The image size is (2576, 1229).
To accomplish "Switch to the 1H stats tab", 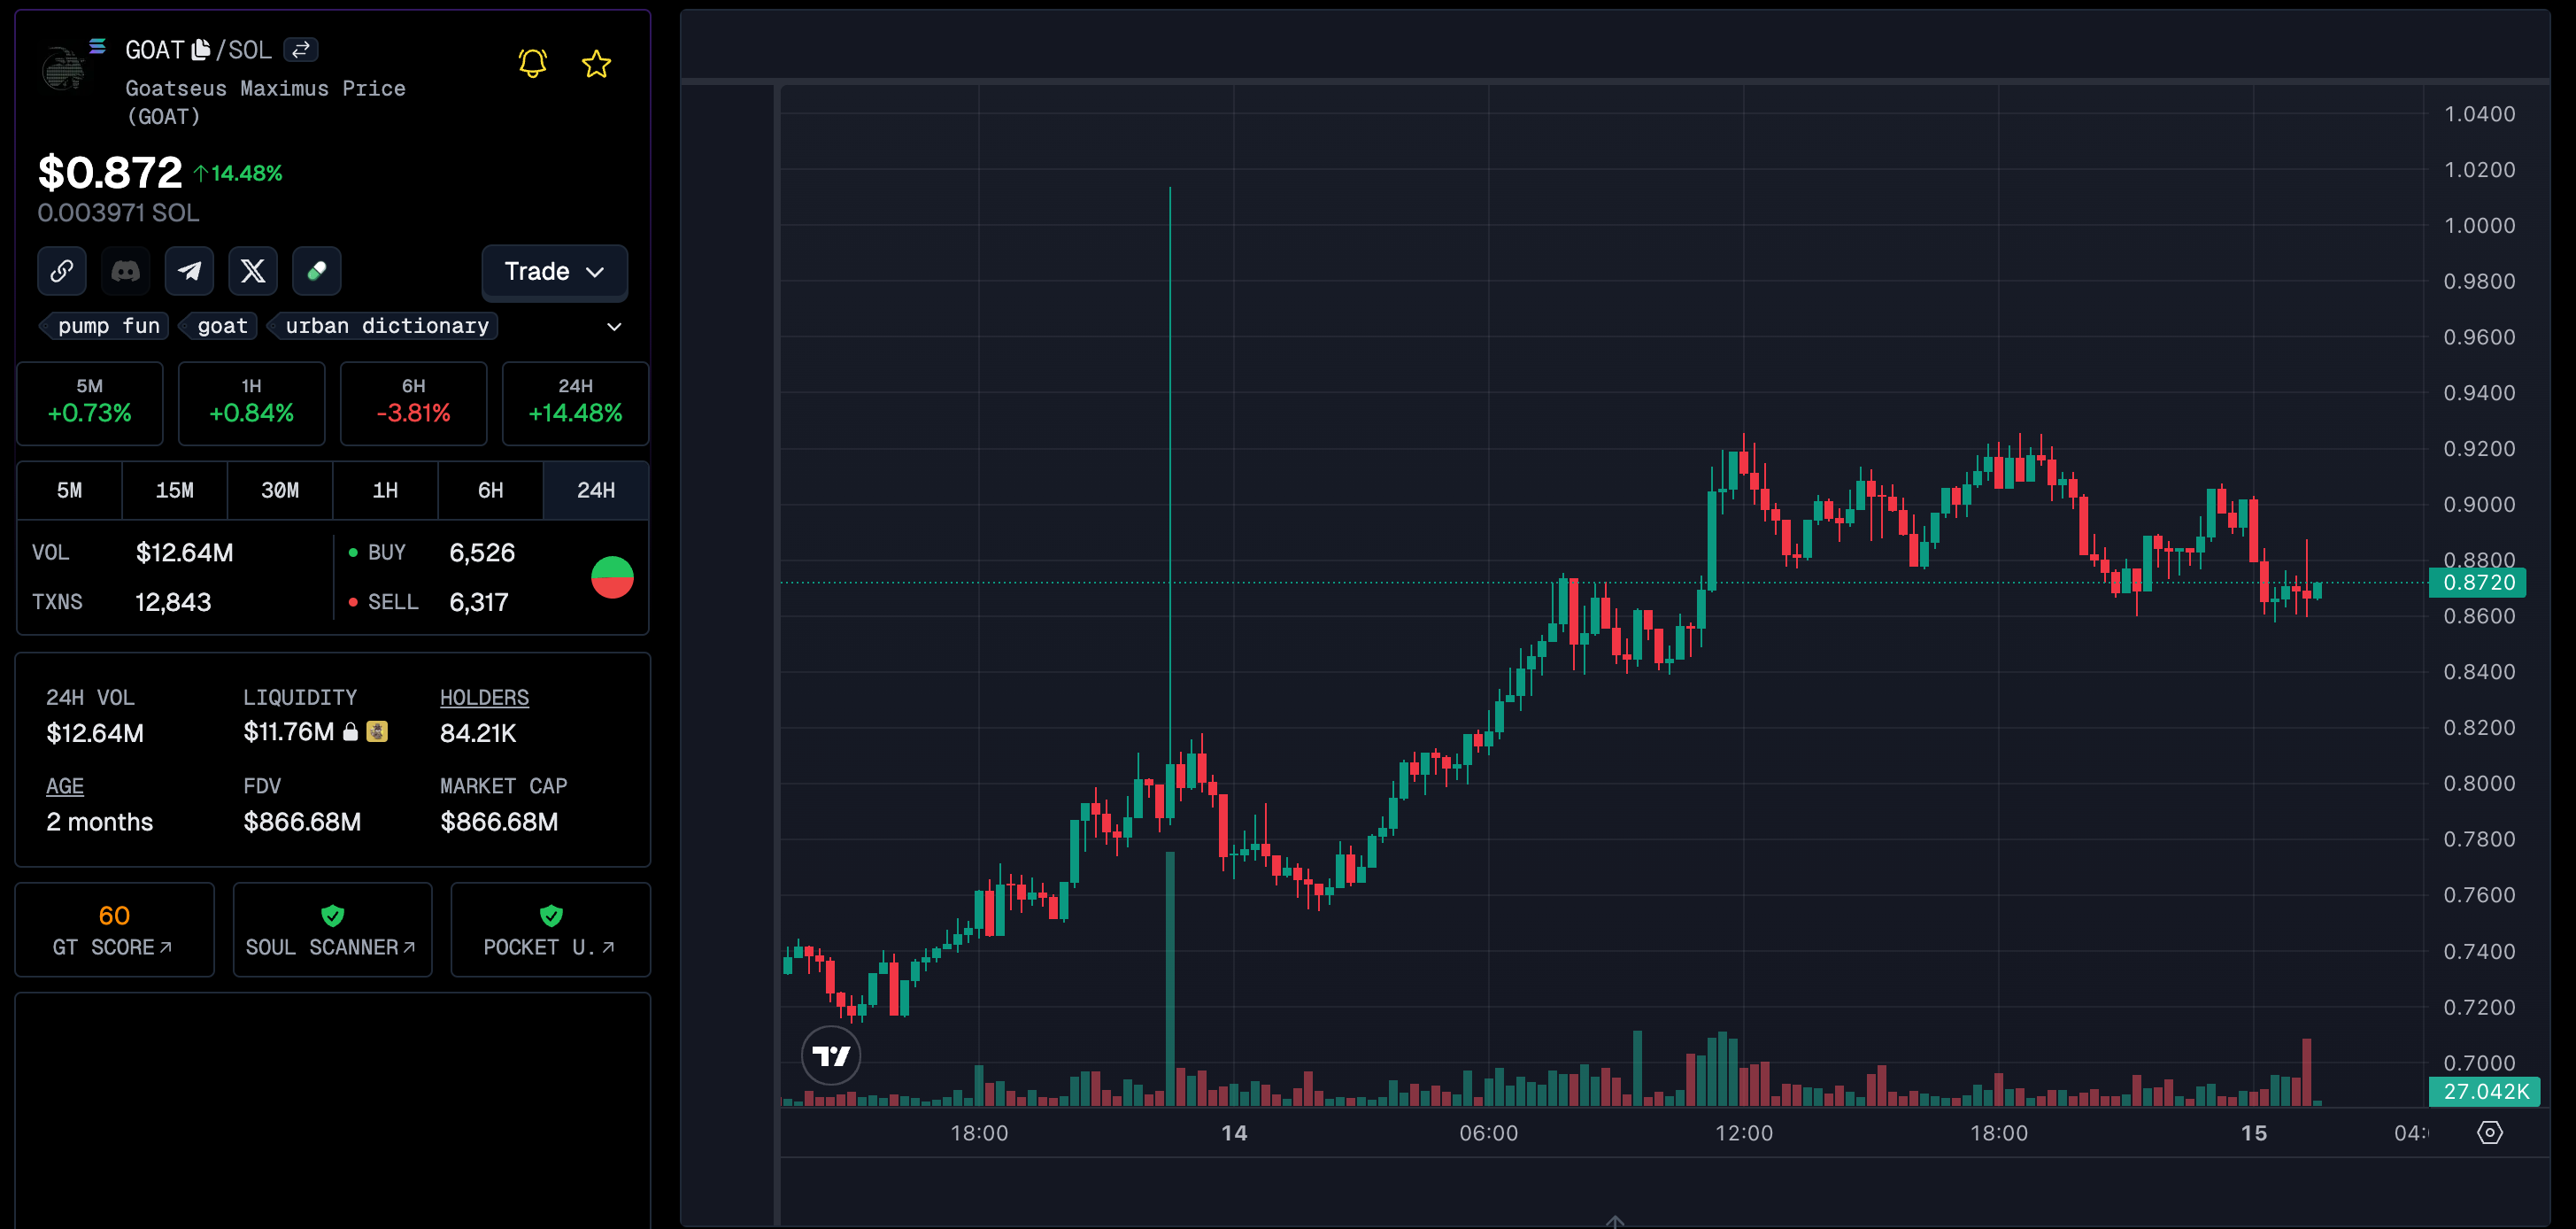I will pyautogui.click(x=385, y=490).
